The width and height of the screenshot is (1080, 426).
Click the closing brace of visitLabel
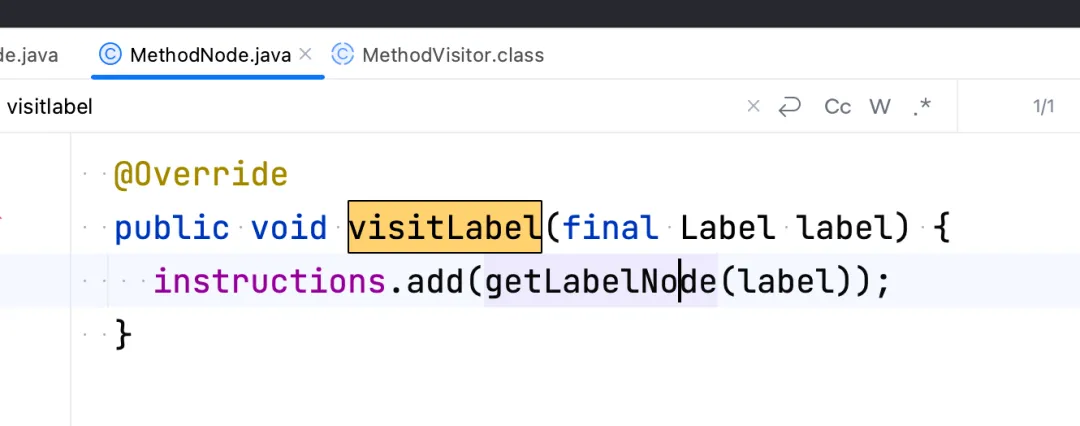[x=123, y=334]
